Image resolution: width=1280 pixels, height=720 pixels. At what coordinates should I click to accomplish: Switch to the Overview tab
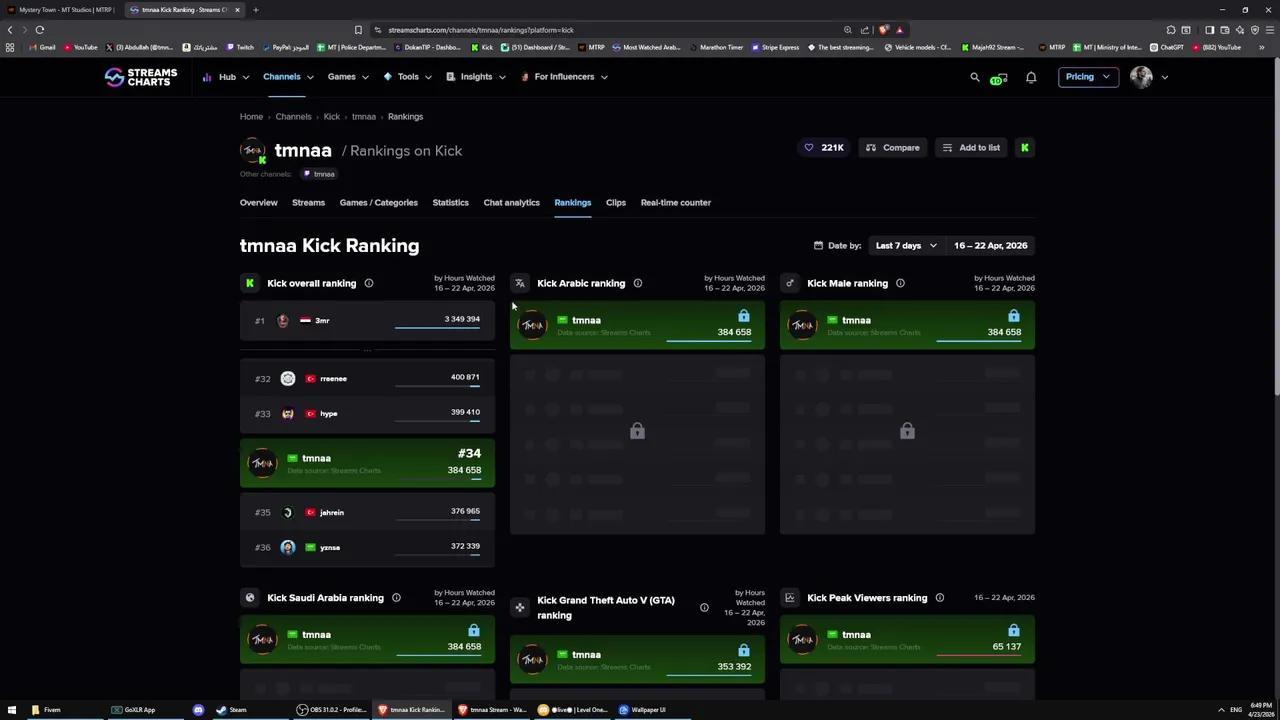(258, 203)
